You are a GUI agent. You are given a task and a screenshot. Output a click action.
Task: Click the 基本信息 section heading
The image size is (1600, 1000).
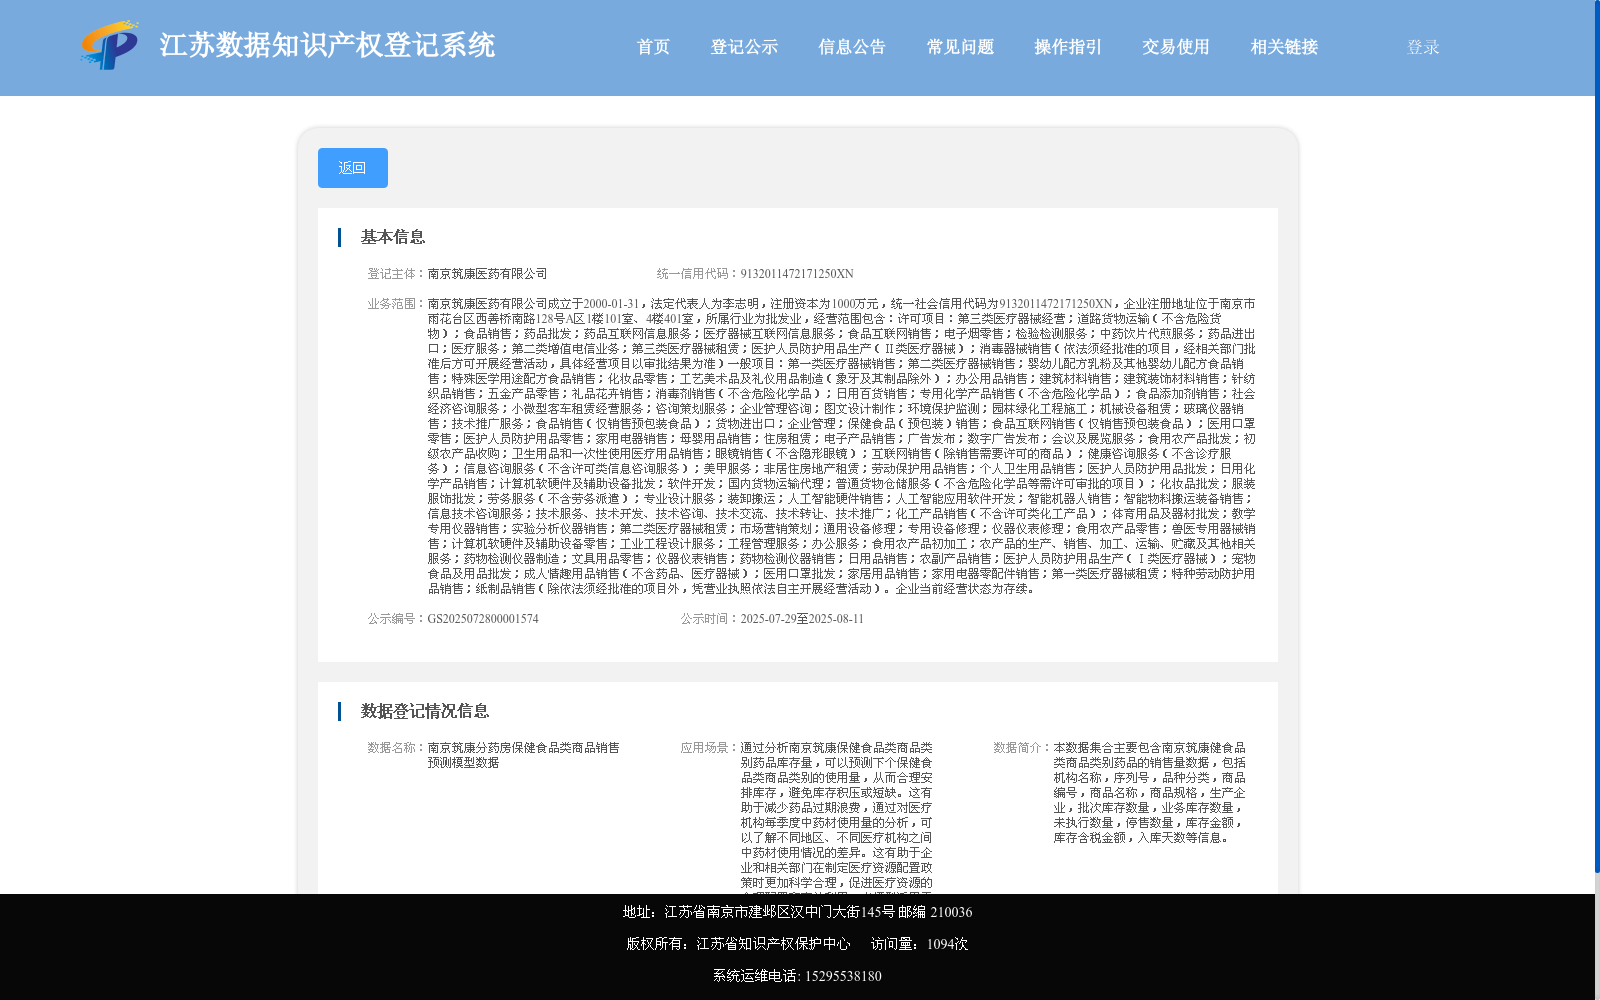(x=393, y=237)
